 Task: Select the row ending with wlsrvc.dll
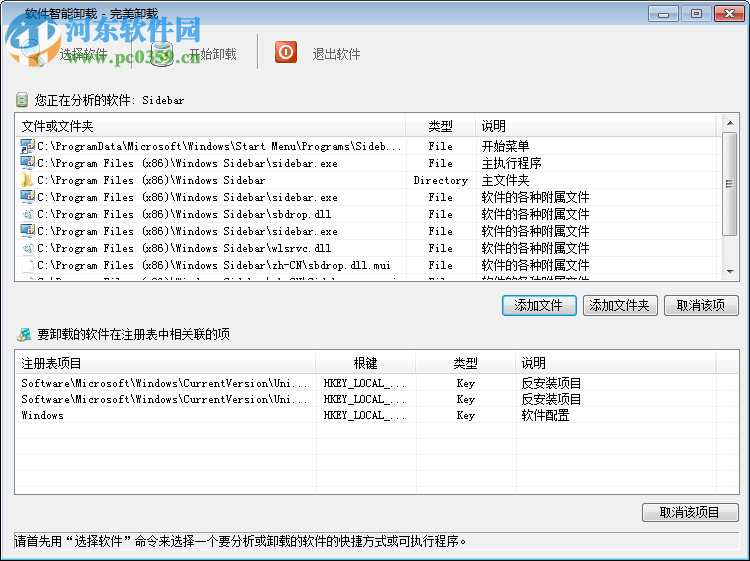coord(367,248)
